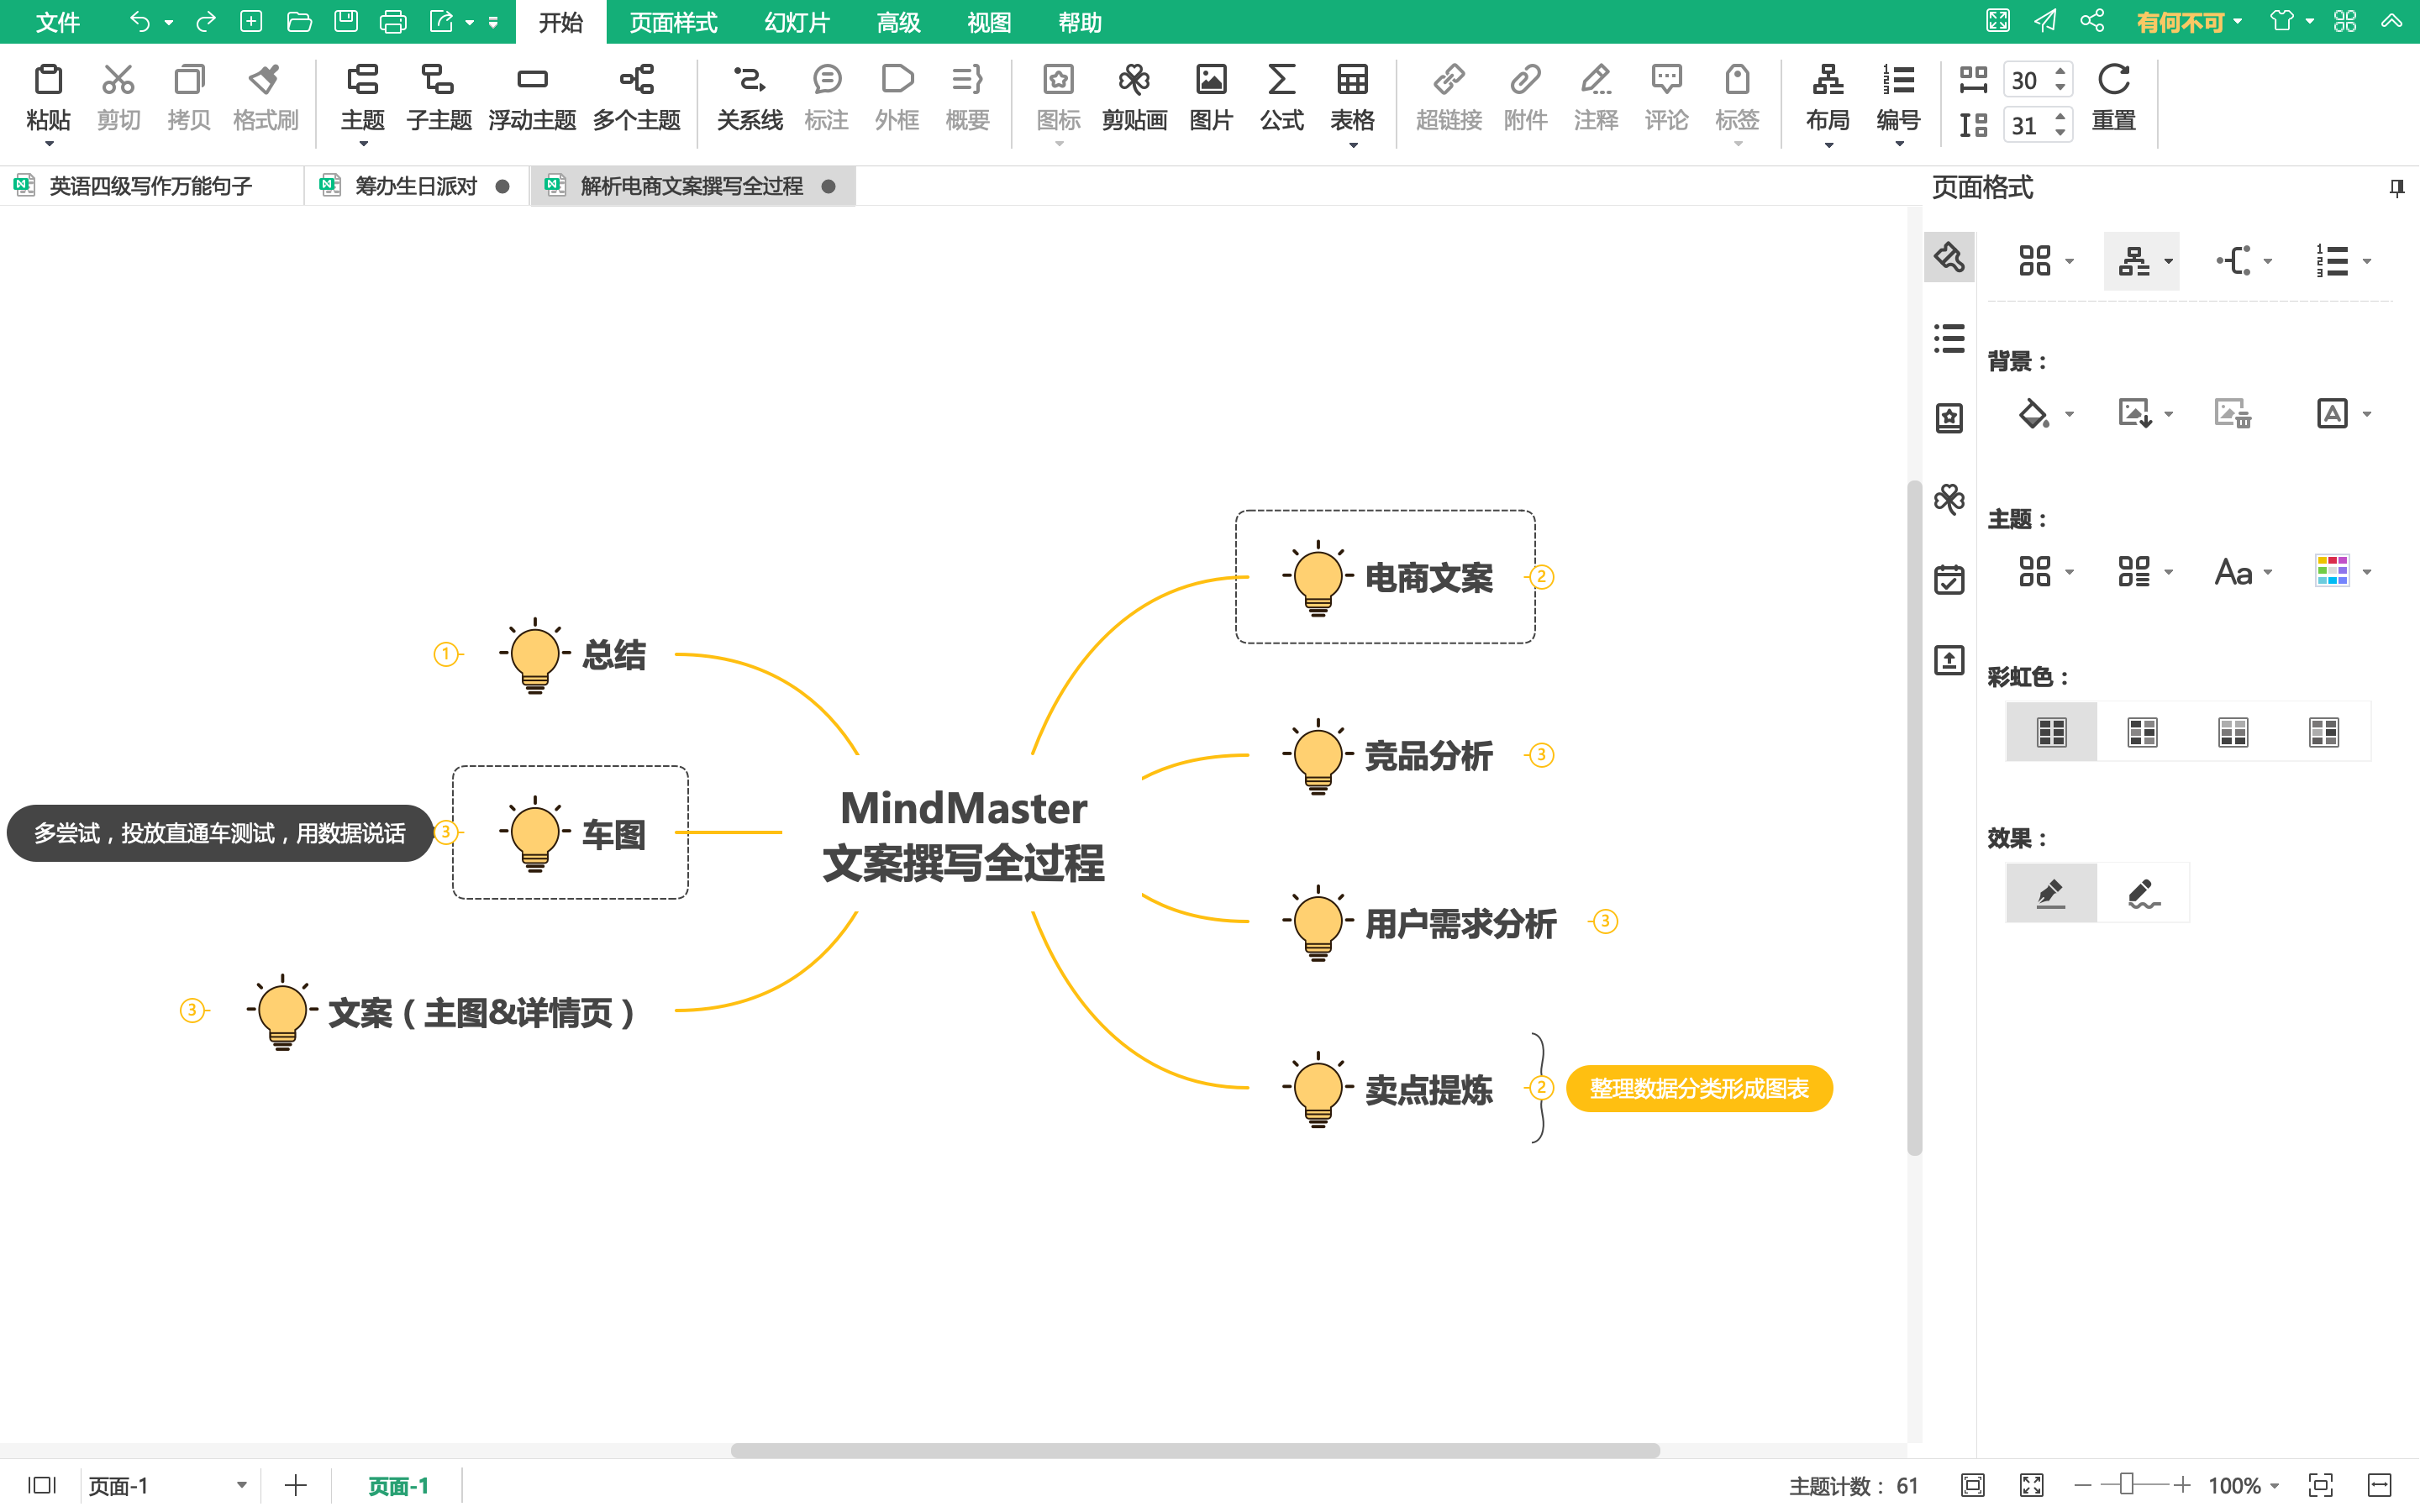
Task: Open the clipart sidebar panel icon
Action: (1949, 498)
